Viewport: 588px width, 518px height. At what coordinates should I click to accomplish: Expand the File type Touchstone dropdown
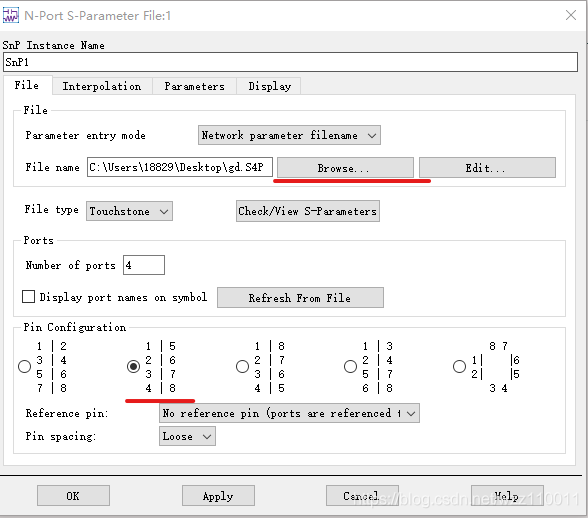coord(129,211)
